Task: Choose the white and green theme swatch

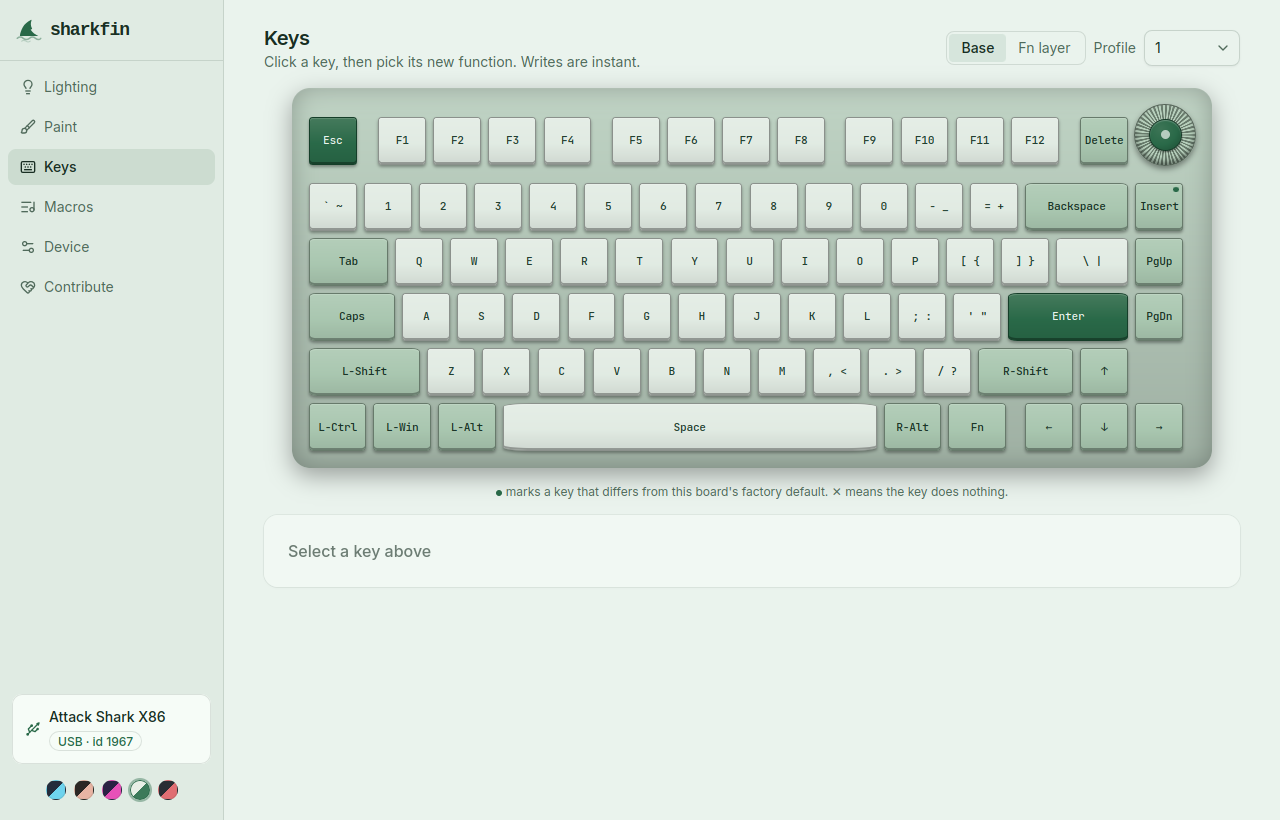Action: (x=140, y=790)
